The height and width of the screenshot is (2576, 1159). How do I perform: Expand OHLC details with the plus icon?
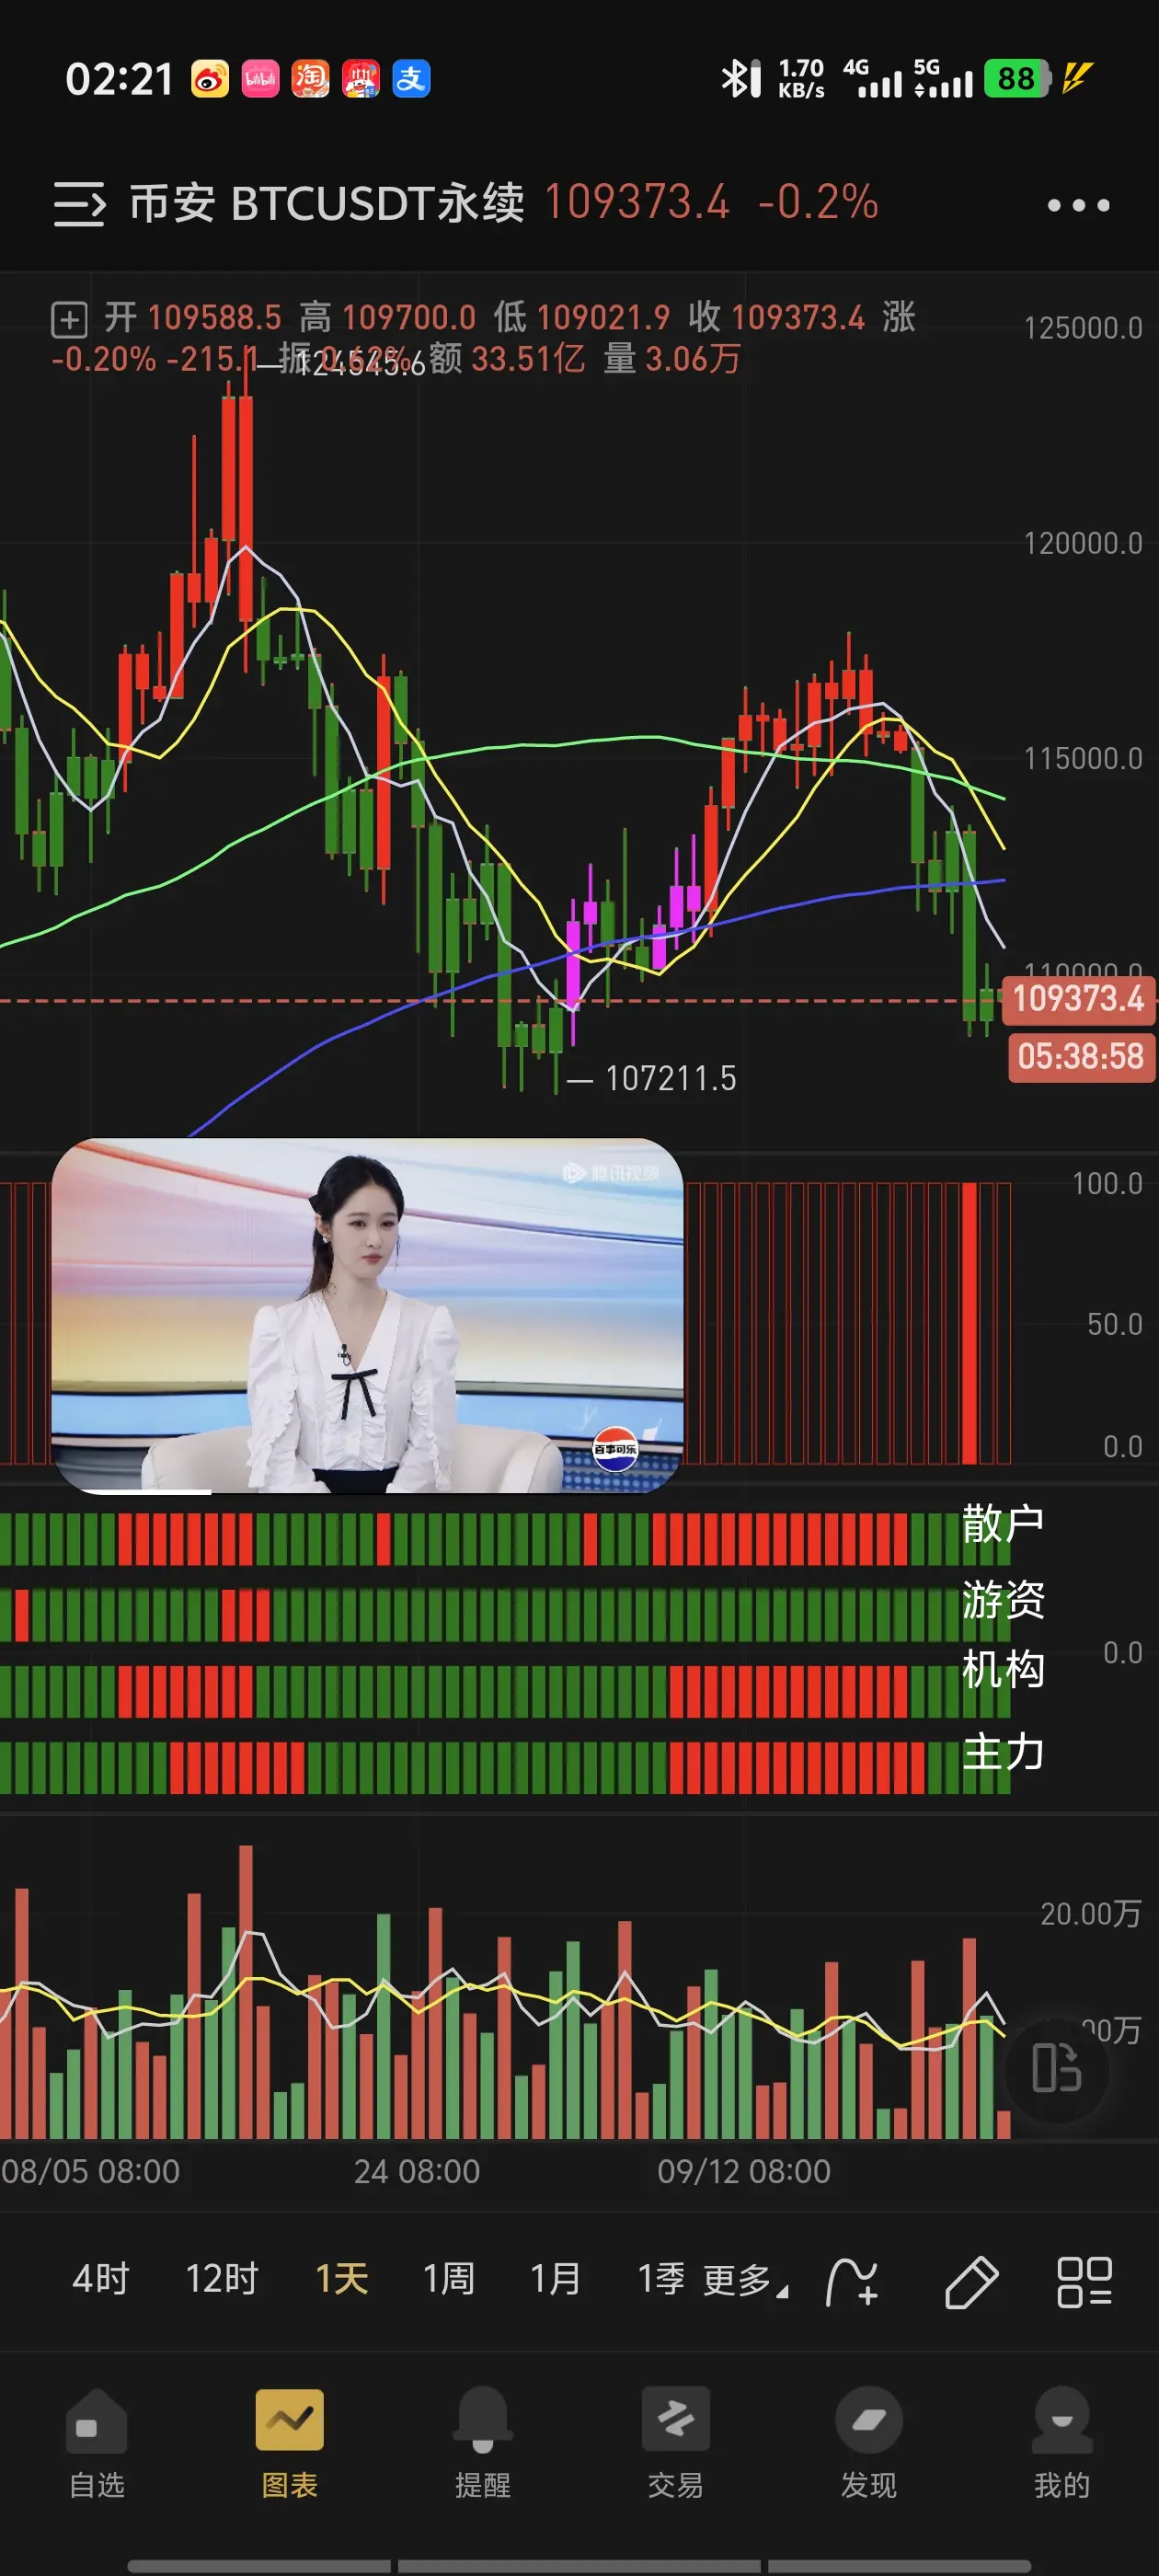69,320
